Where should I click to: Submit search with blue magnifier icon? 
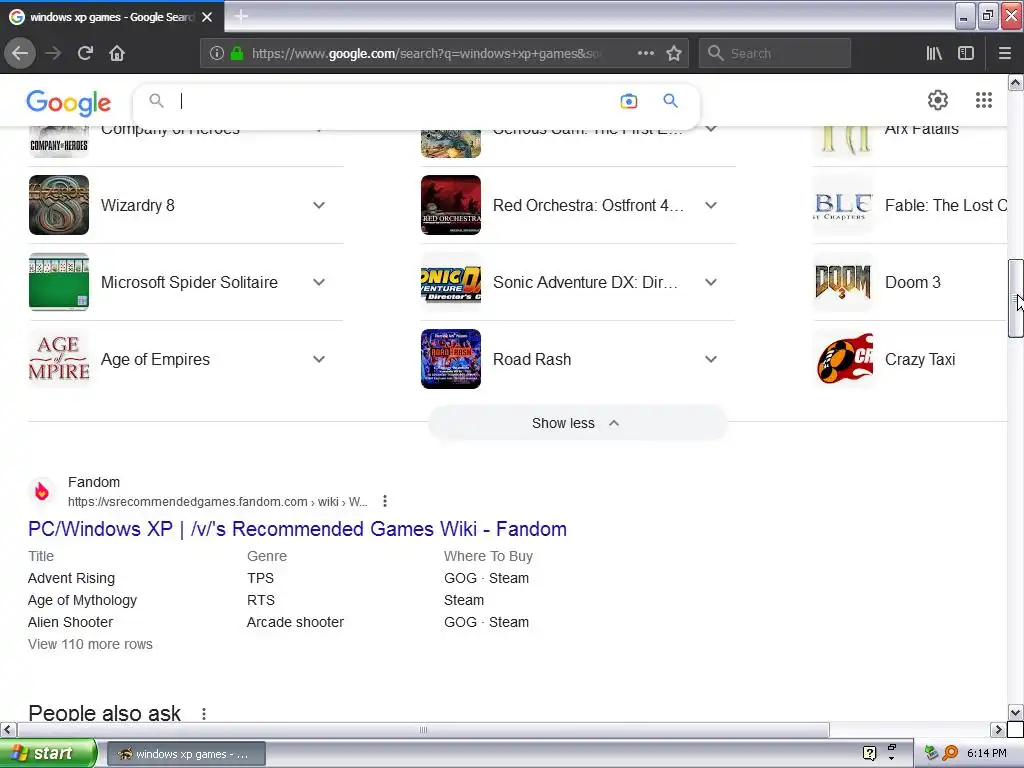tap(670, 101)
